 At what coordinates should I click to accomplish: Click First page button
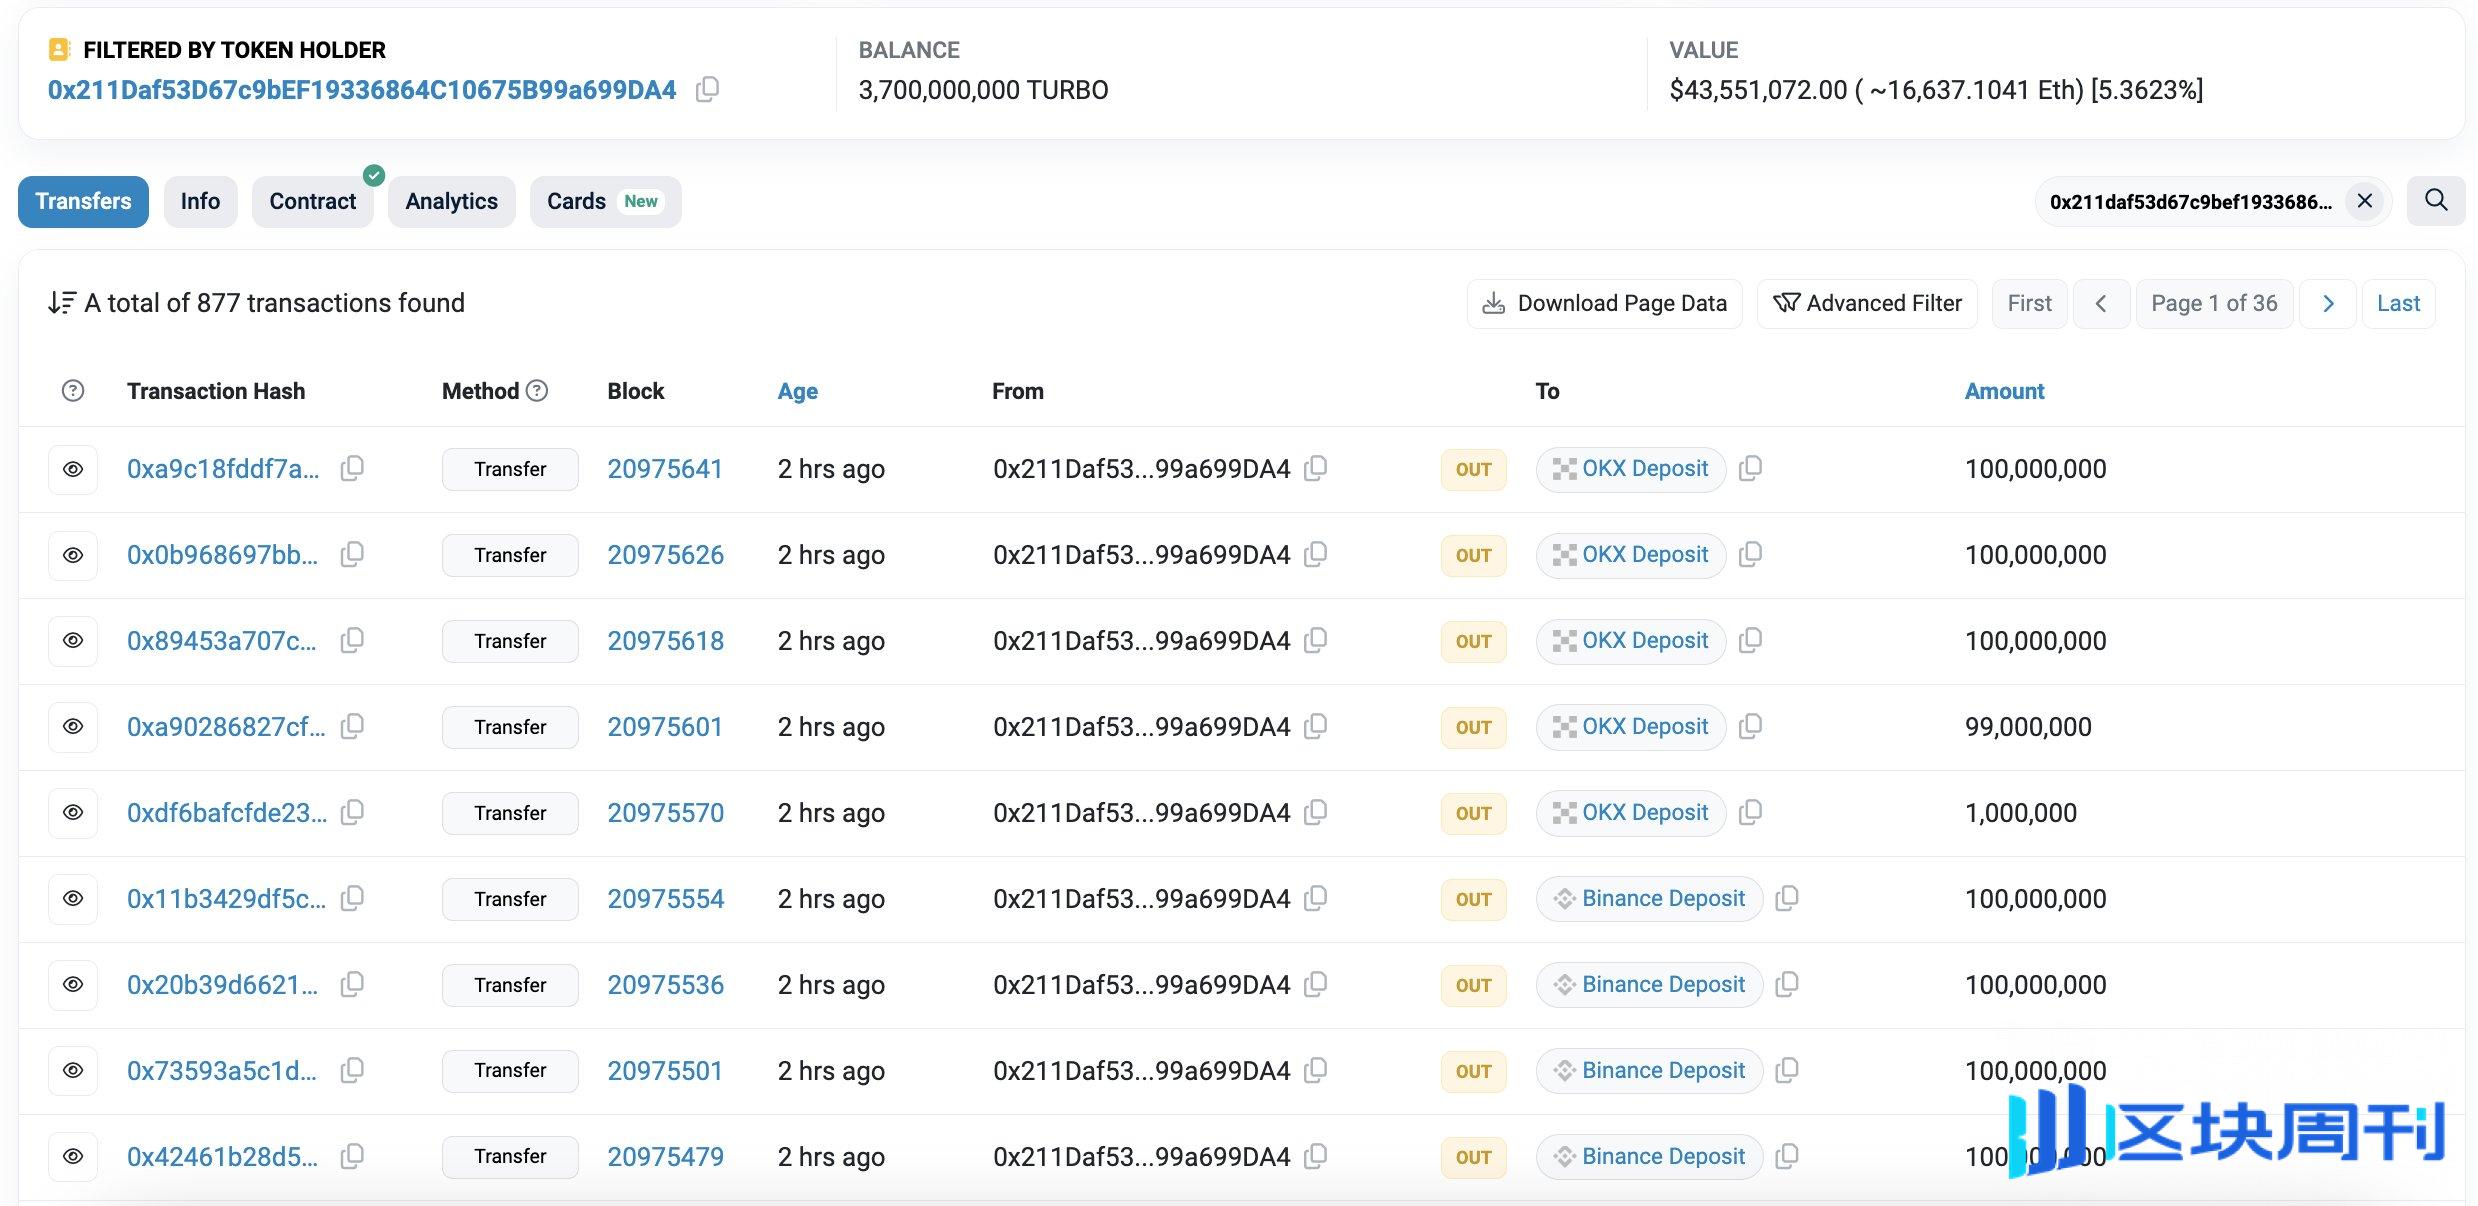tap(2029, 303)
